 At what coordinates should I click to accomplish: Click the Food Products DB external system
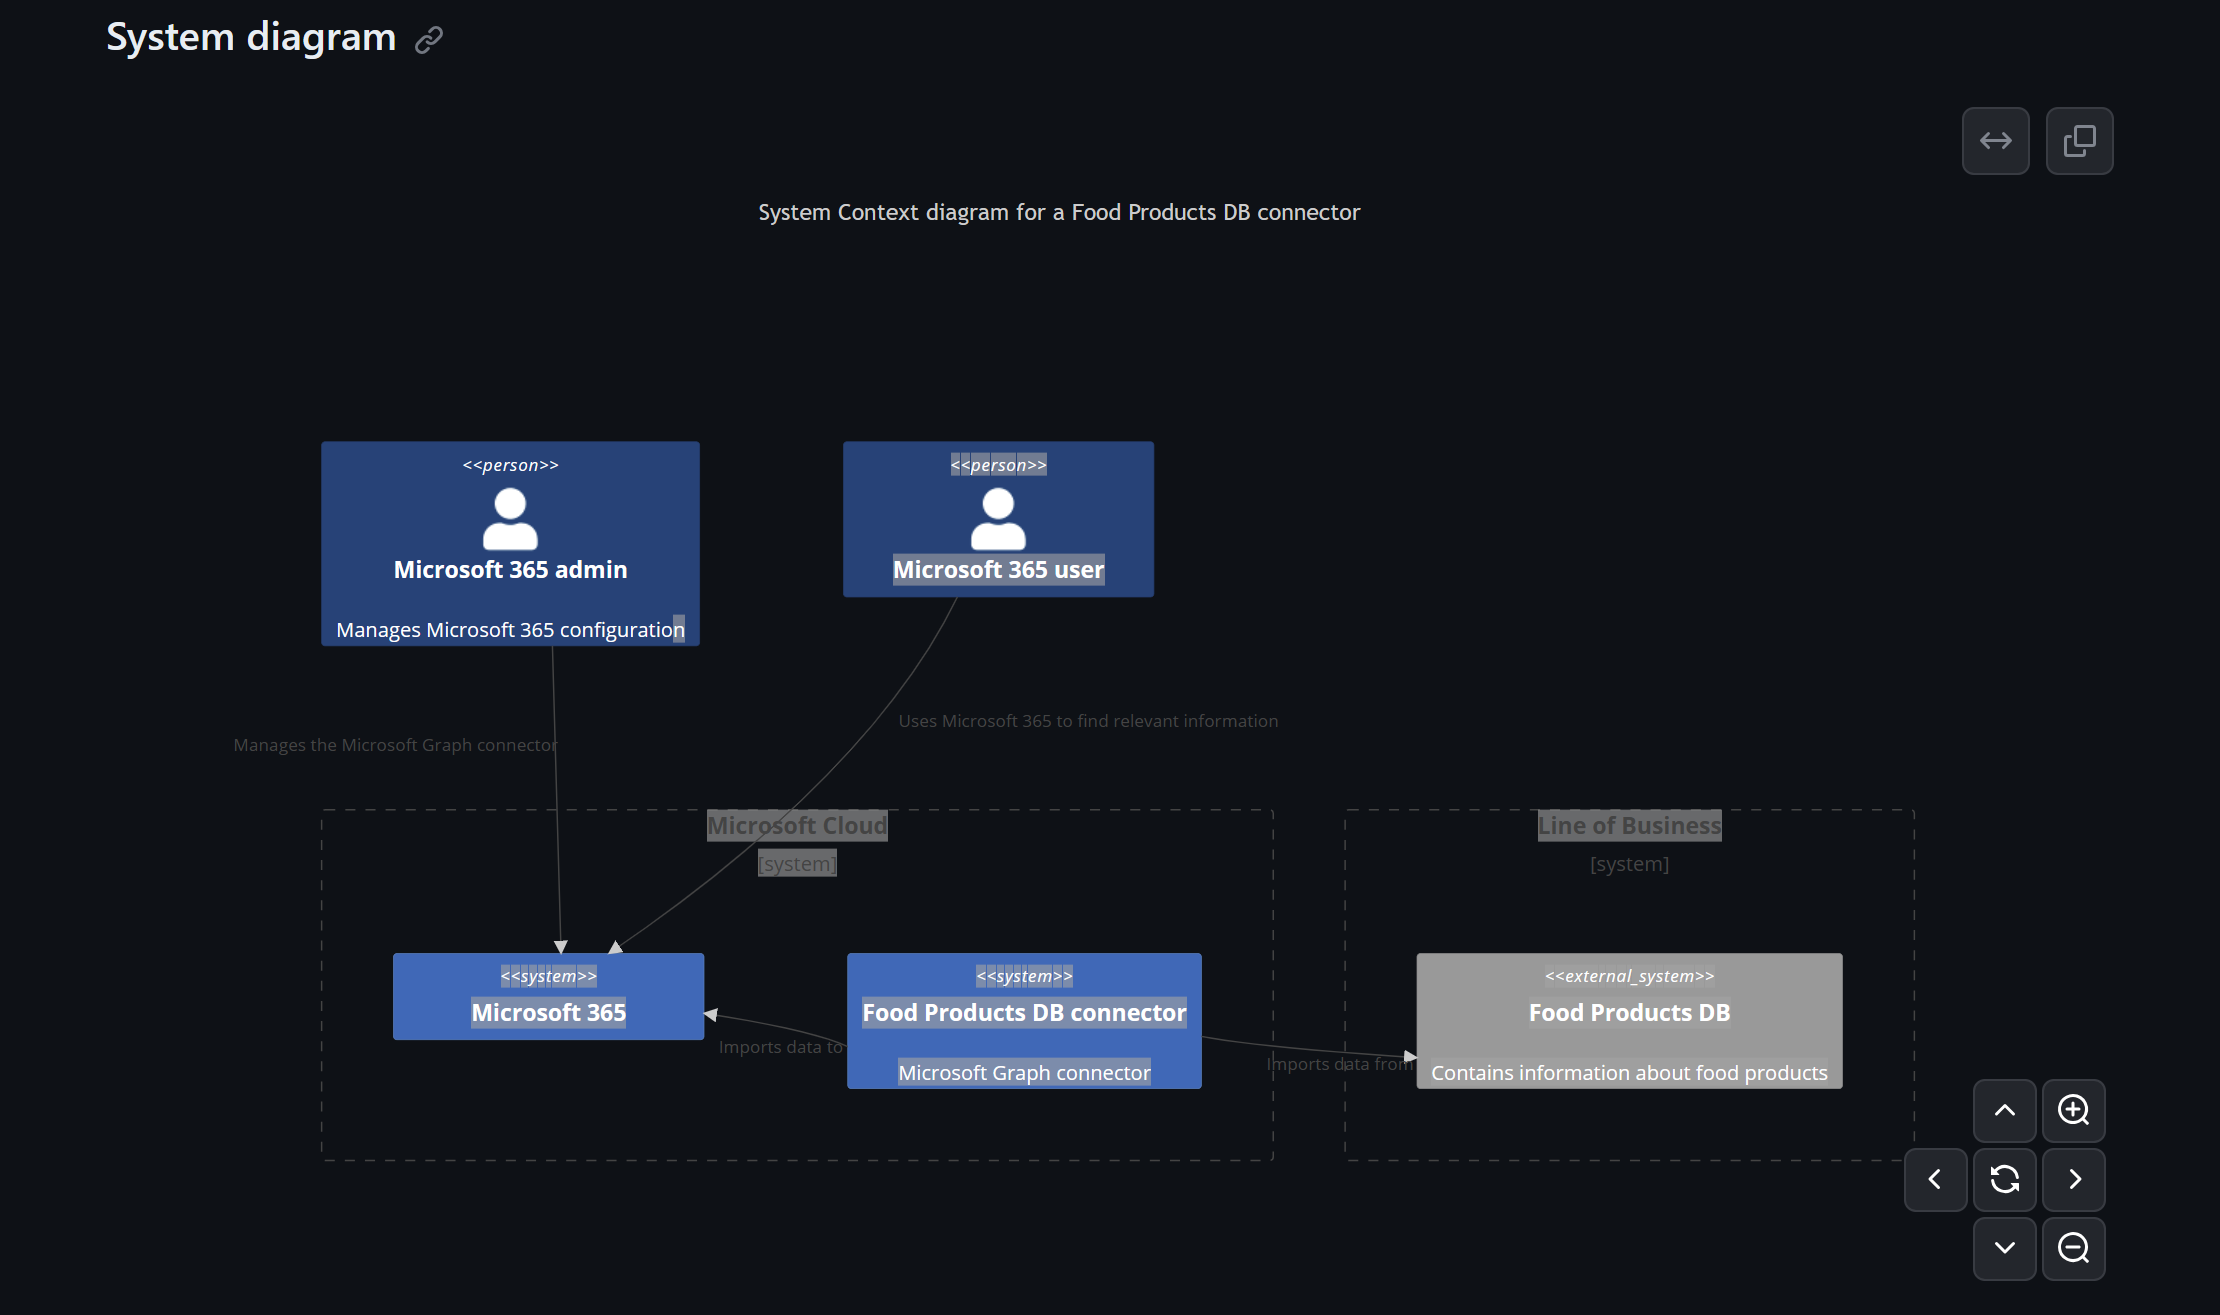coord(1628,1020)
